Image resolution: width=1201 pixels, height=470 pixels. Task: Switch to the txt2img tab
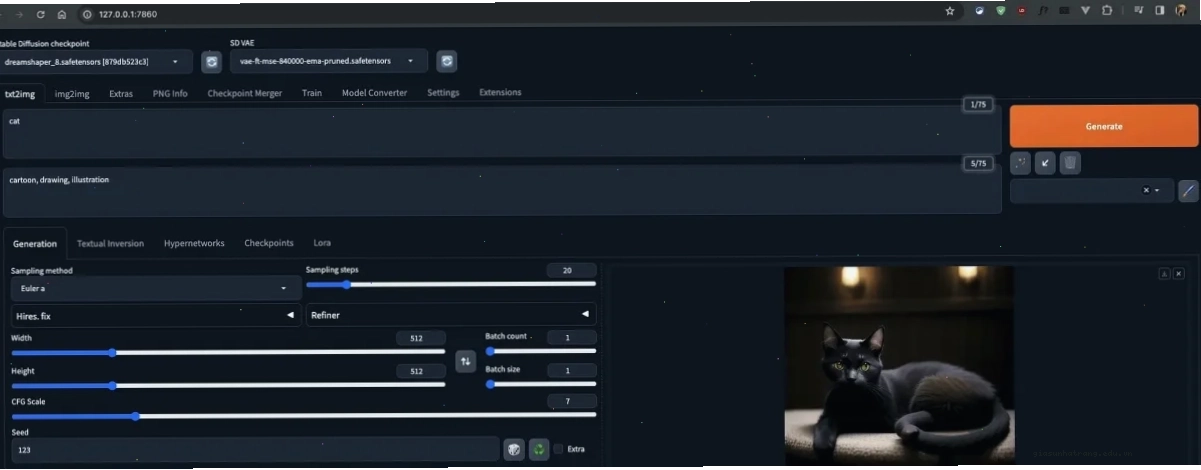[20, 93]
